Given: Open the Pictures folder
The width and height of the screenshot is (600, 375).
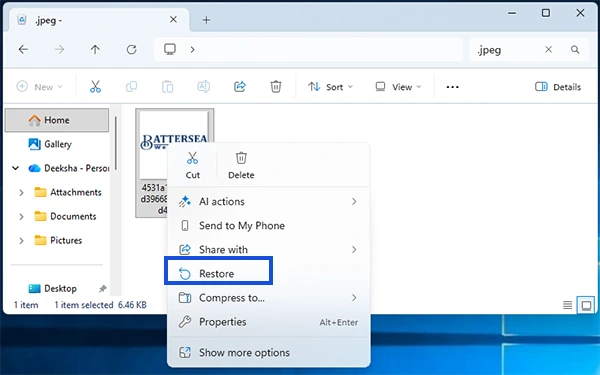Looking at the screenshot, I should point(58,241).
